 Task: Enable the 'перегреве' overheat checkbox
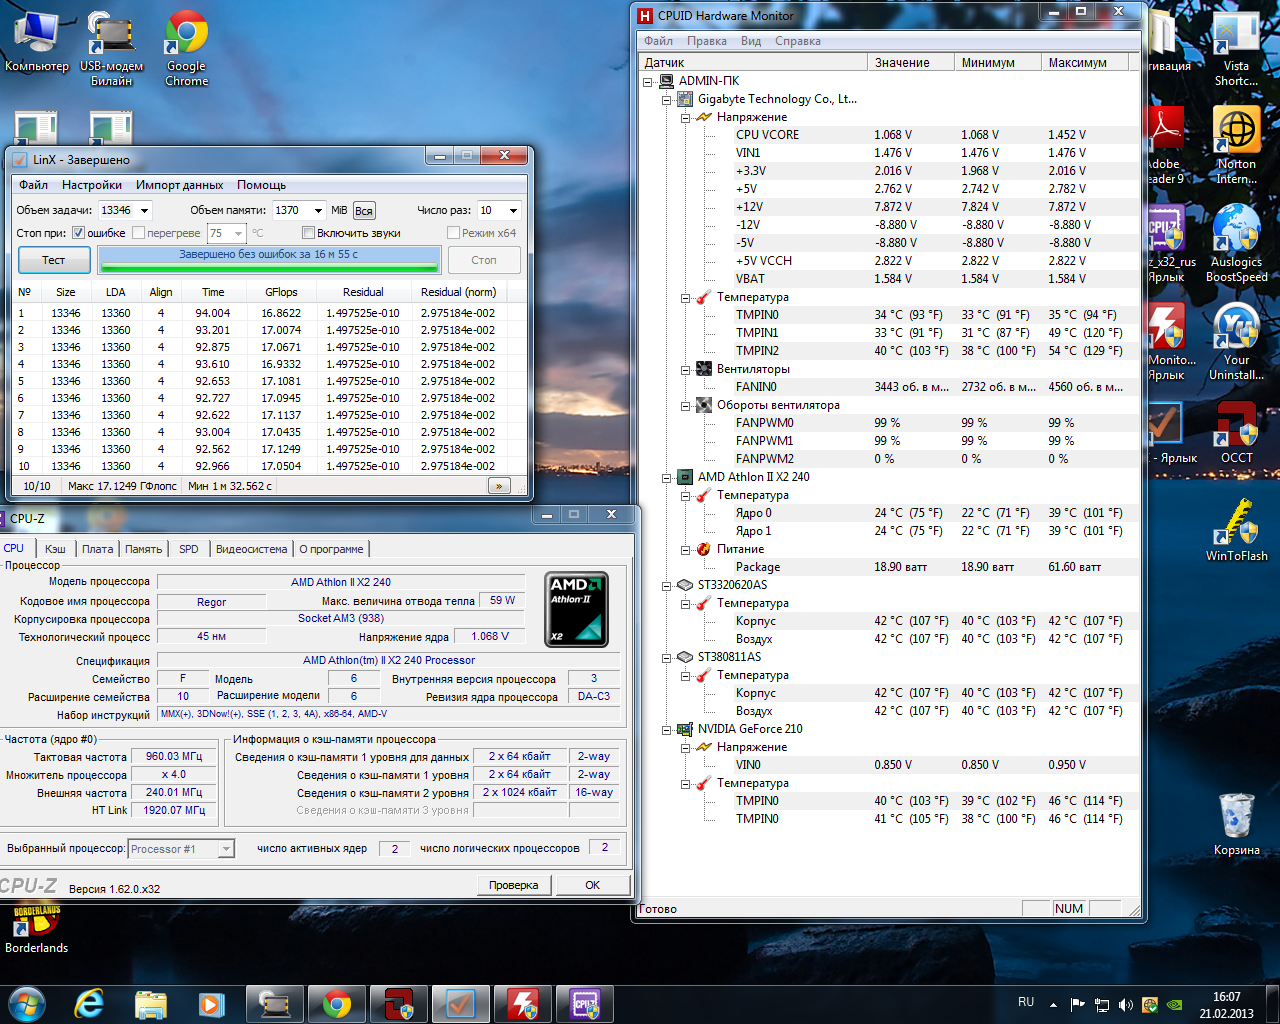click(x=139, y=233)
